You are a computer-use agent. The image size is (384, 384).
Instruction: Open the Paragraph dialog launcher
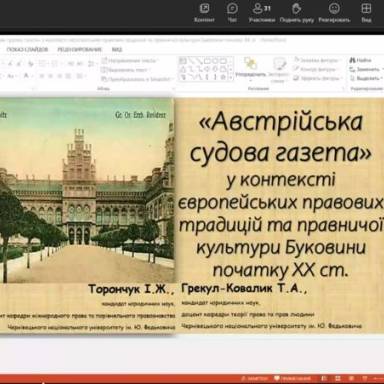click(x=174, y=89)
